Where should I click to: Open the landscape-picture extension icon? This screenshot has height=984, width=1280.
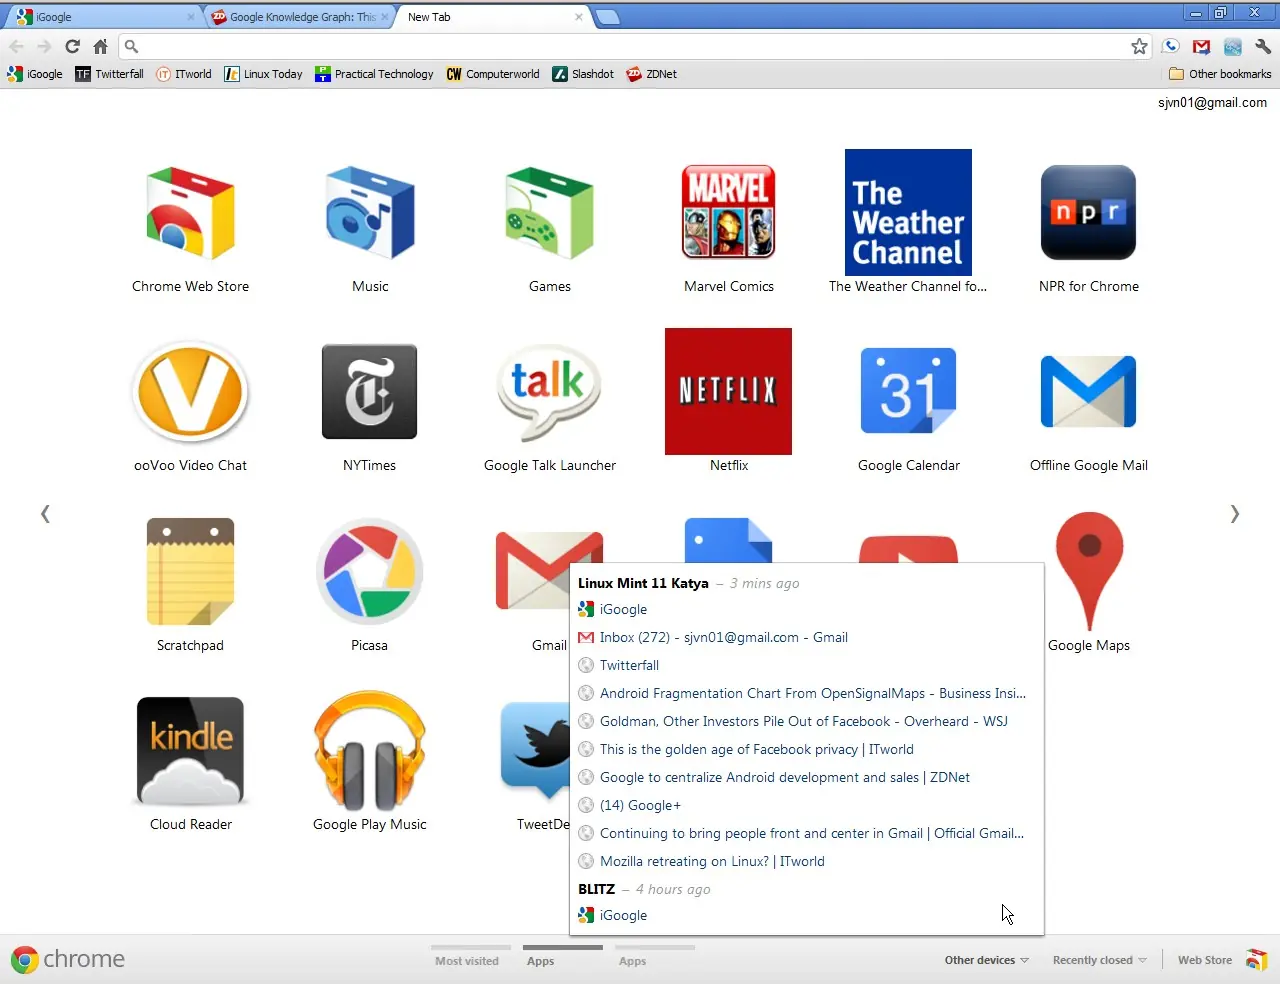(x=1232, y=46)
